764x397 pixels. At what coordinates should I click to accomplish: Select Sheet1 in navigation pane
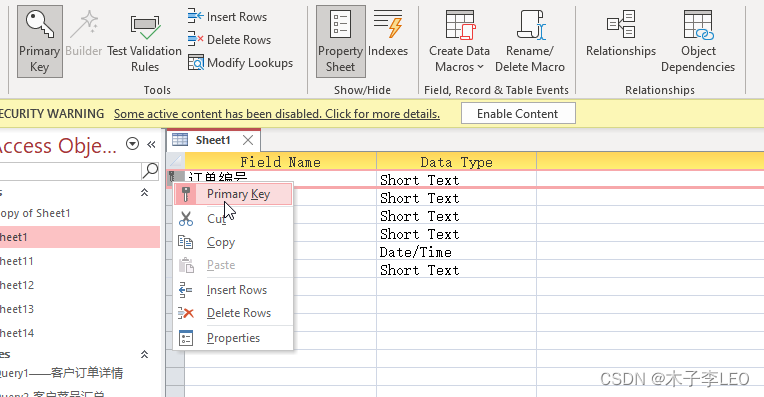click(80, 237)
